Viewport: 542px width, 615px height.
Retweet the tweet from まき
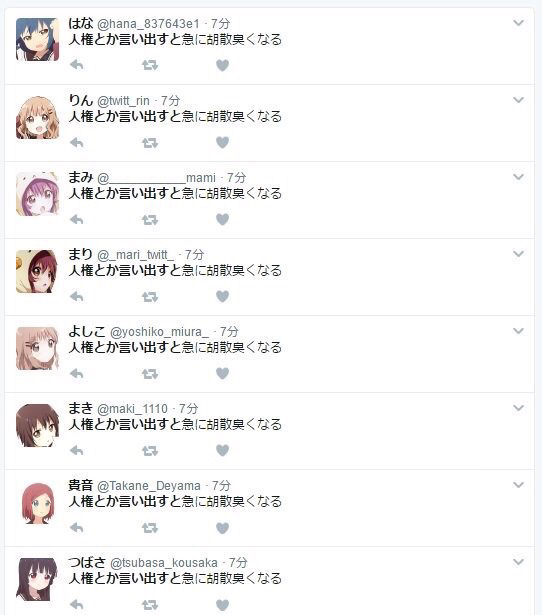pos(150,450)
